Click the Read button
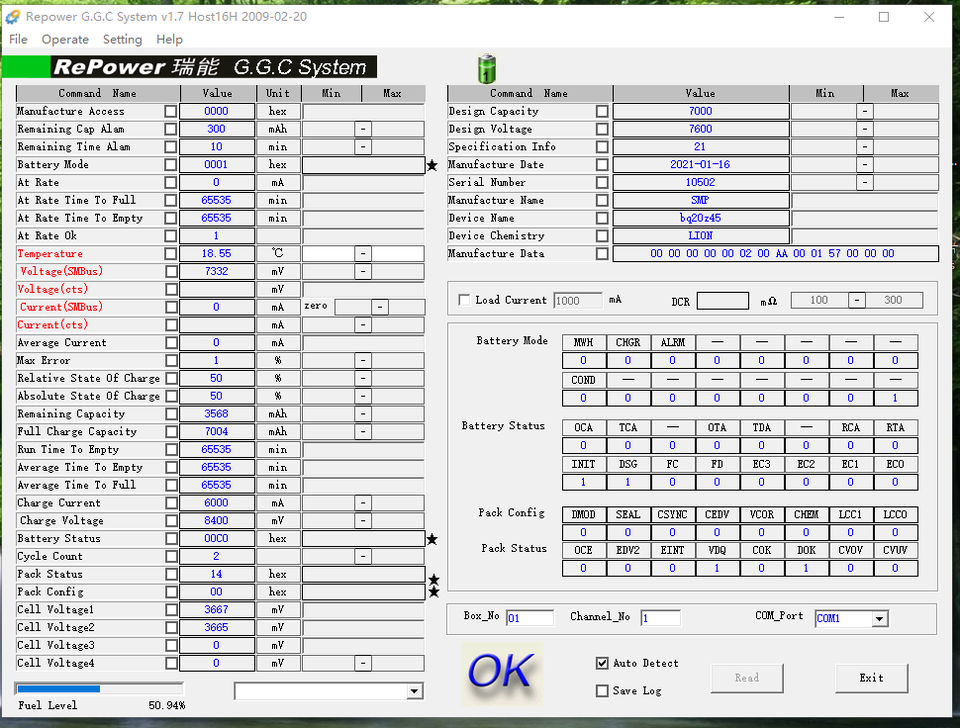This screenshot has height=728, width=960. pos(747,678)
